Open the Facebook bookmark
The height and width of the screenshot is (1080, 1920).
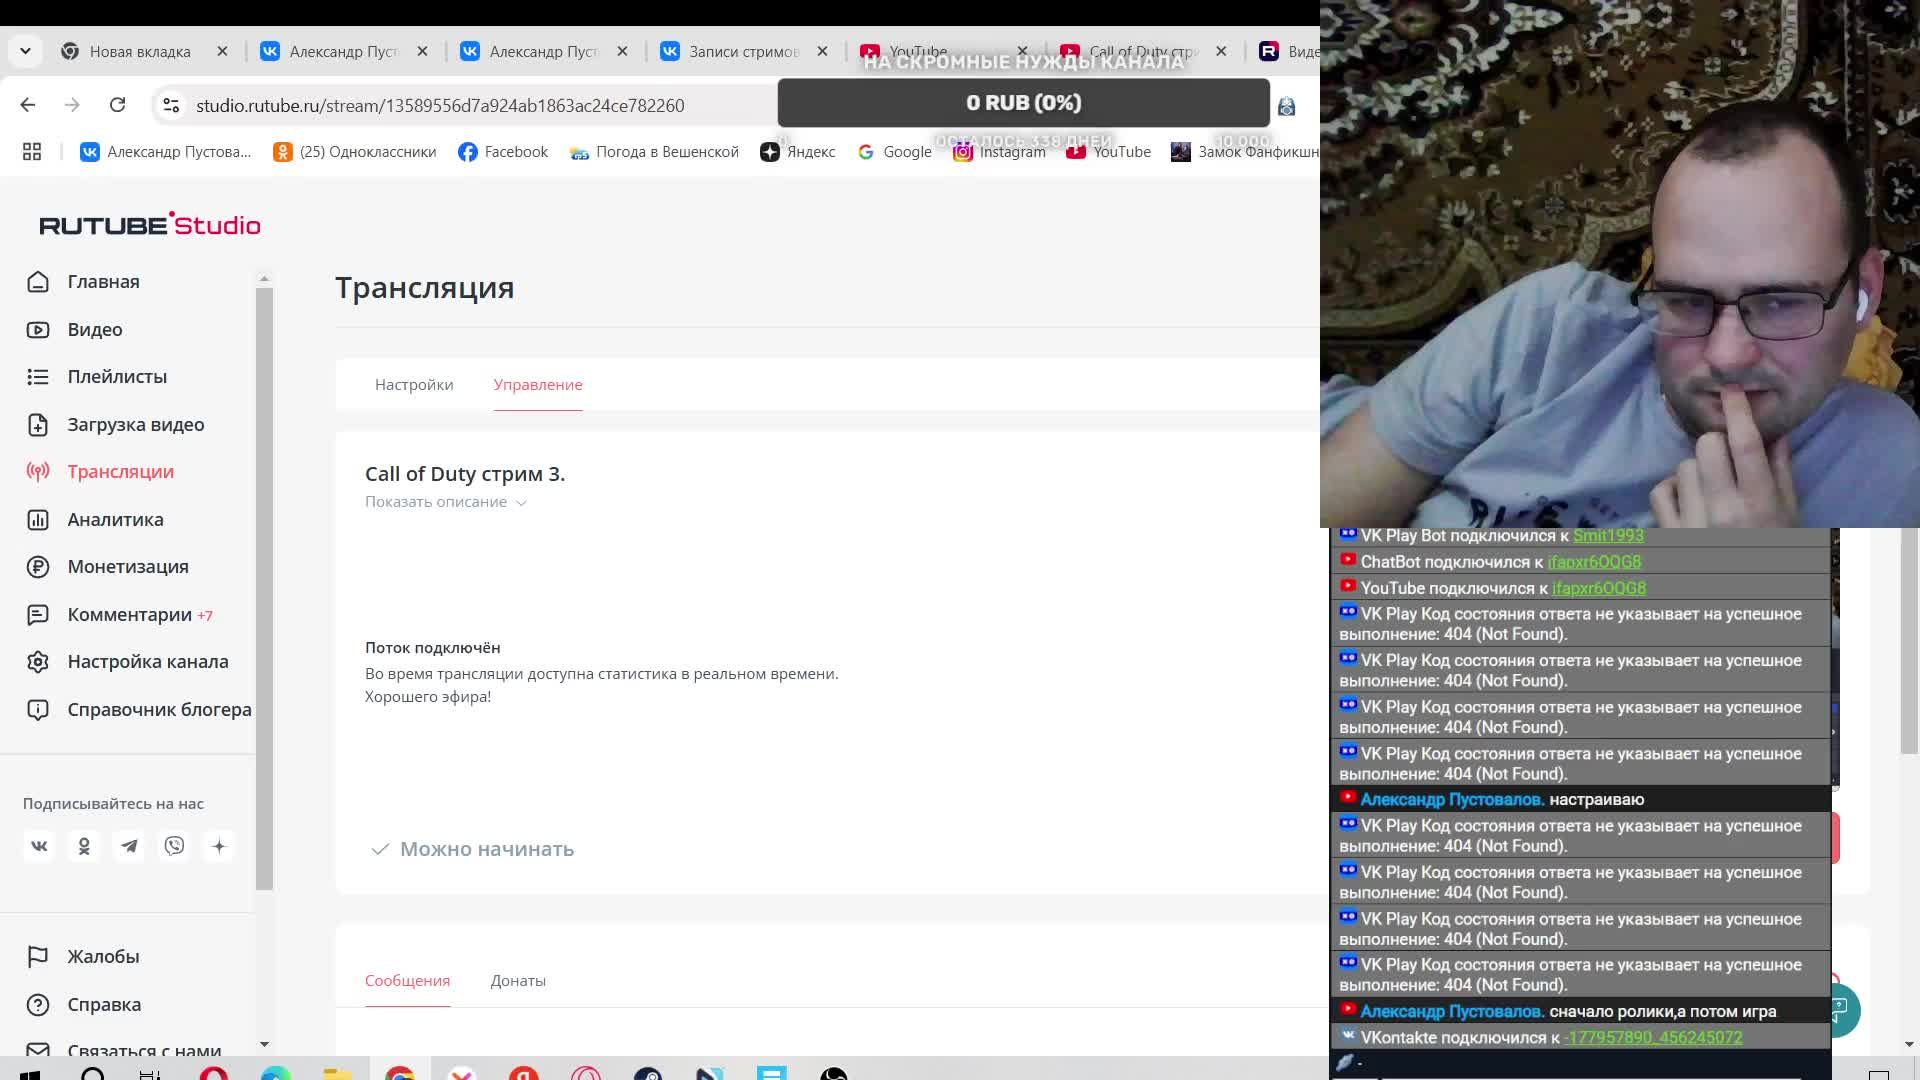[x=503, y=152]
